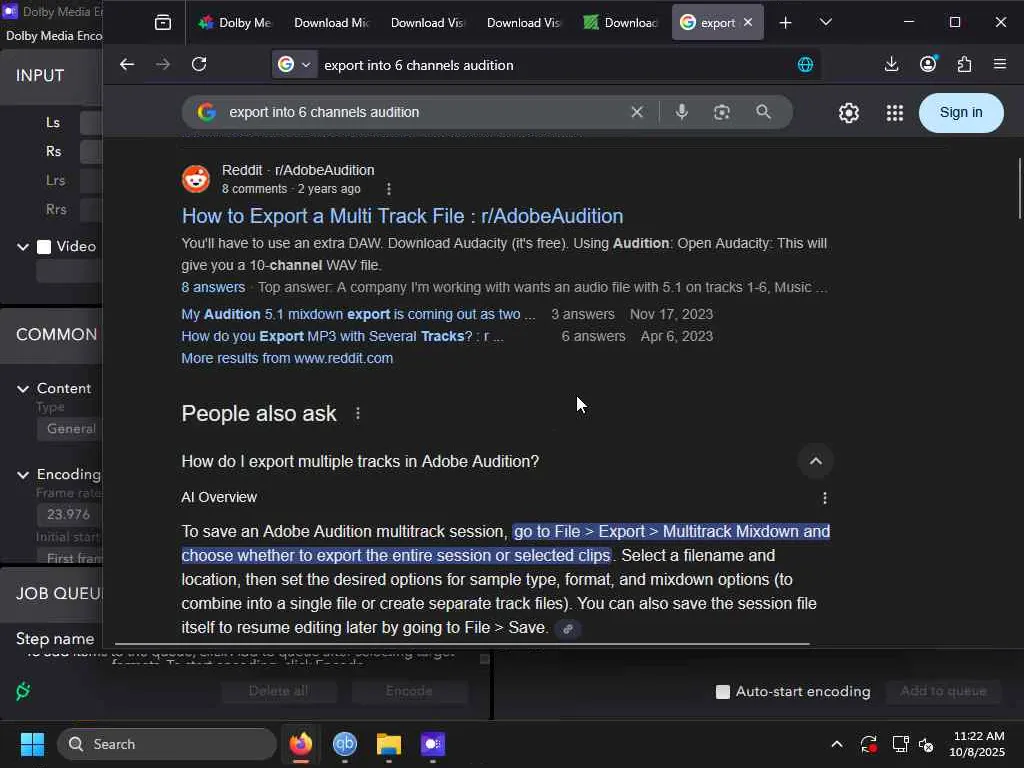The image size is (1024, 768).
Task: Collapse the Content section in Dolby Encoder
Action: (x=23, y=389)
